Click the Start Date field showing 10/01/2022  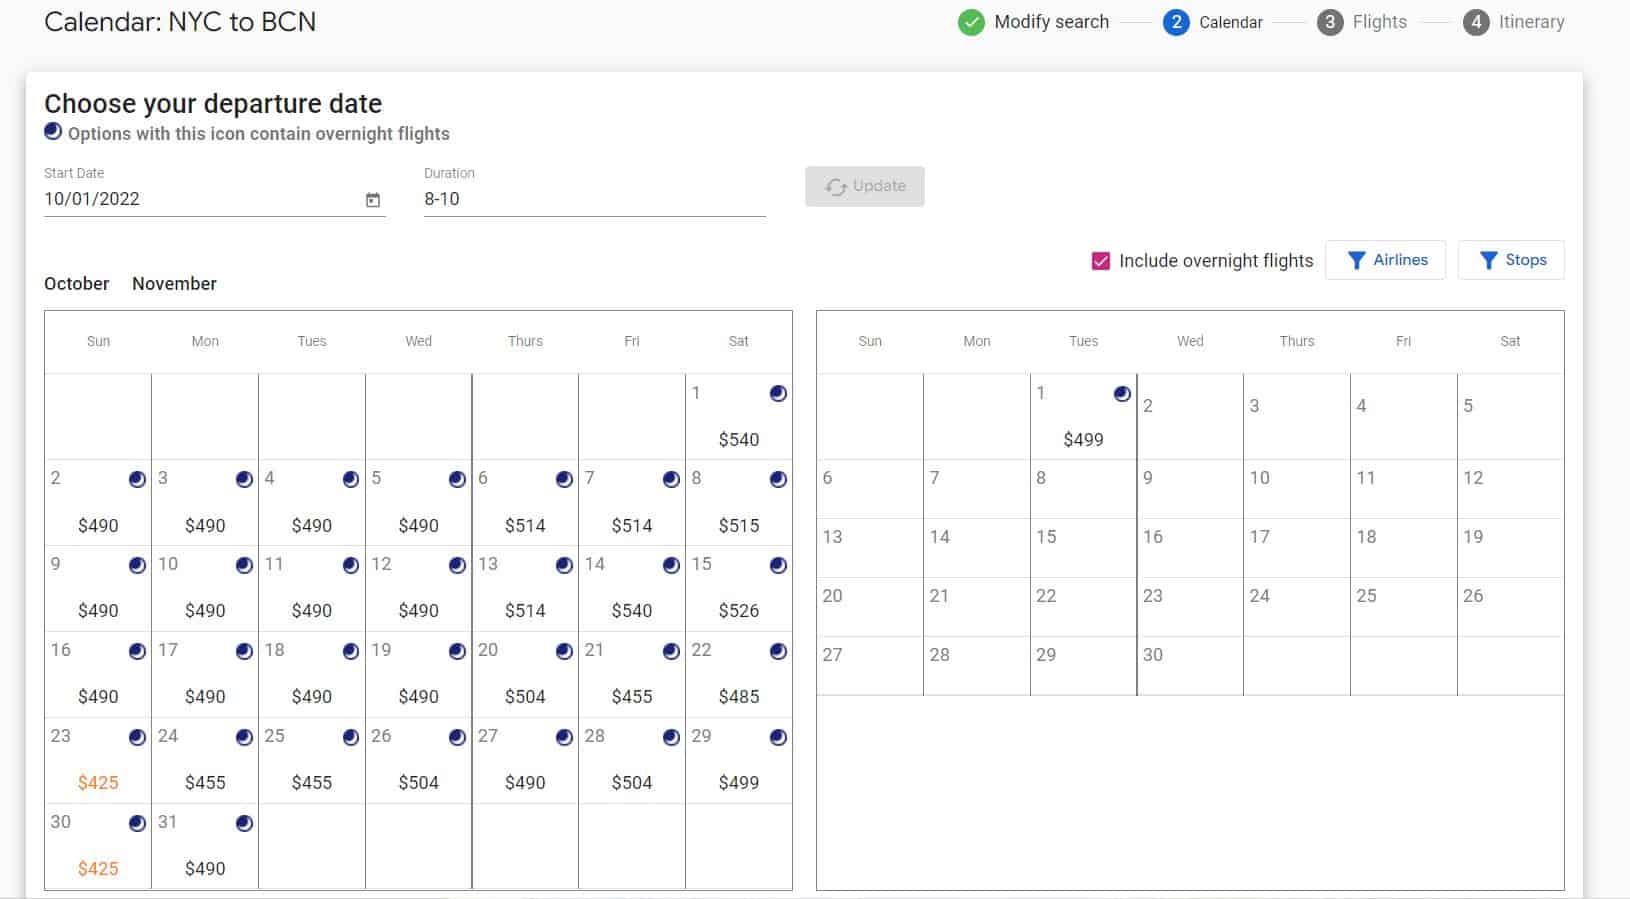pos(215,199)
